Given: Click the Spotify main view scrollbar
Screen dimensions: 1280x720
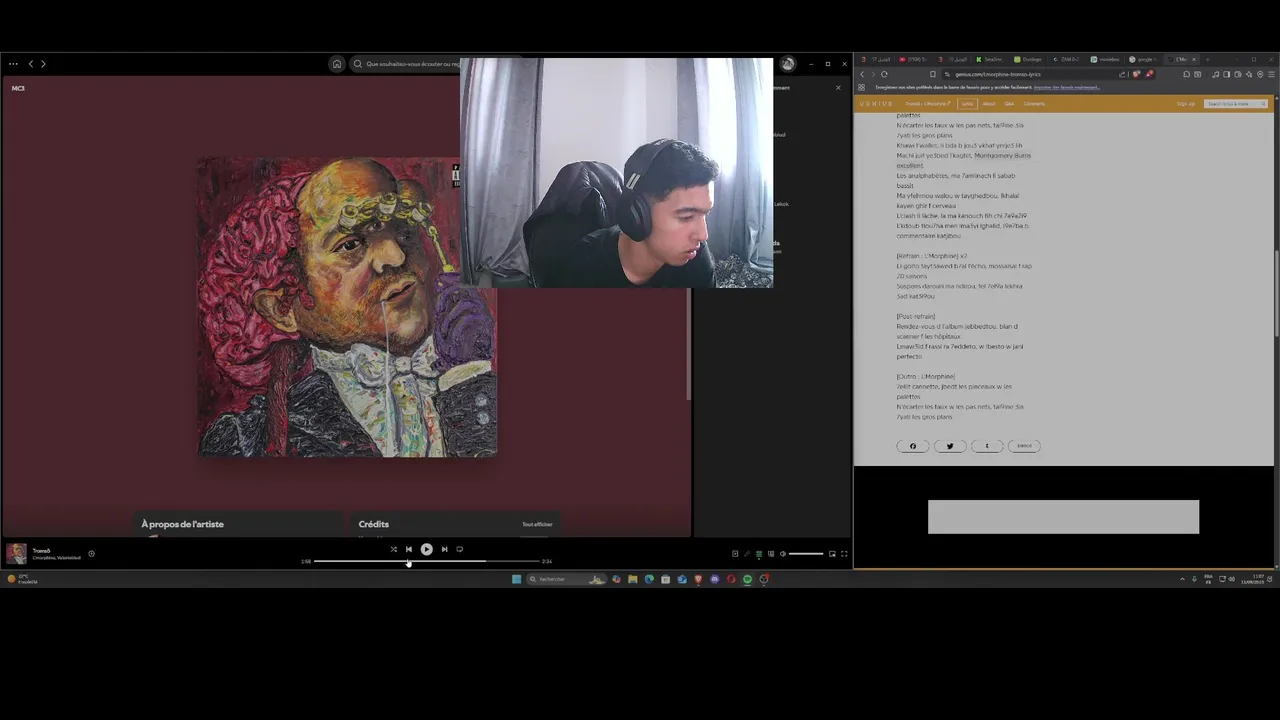Looking at the screenshot, I should coord(689,345).
